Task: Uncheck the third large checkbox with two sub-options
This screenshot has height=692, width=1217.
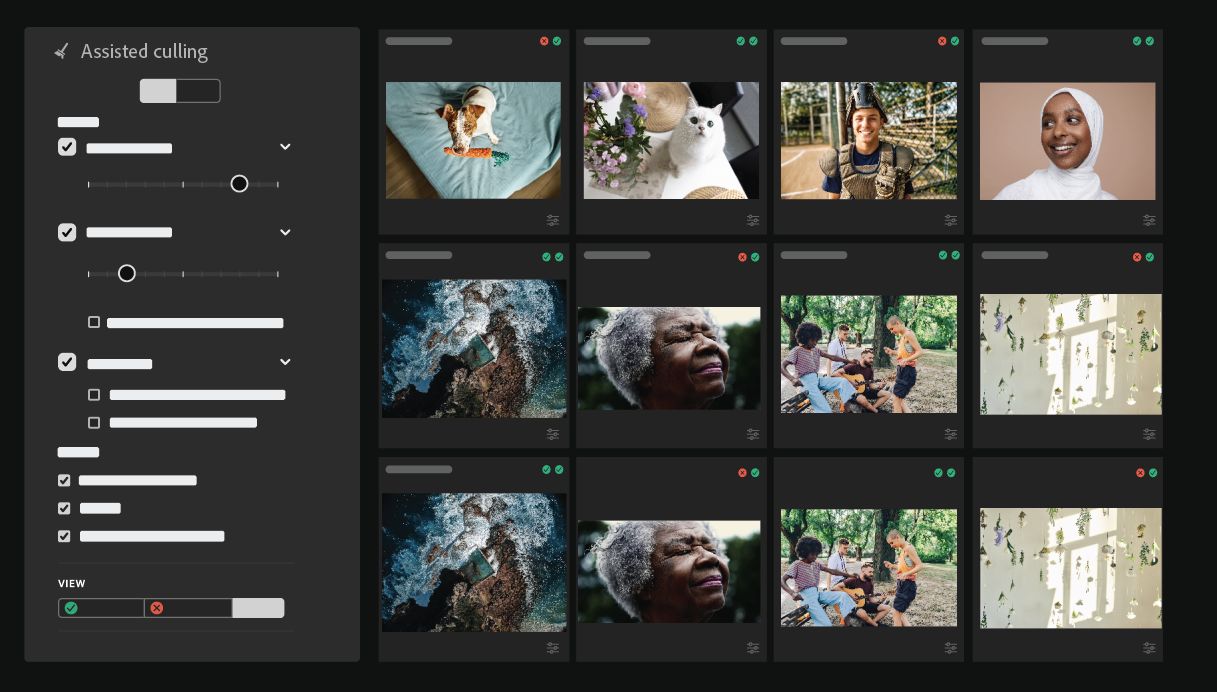Action: 67,362
